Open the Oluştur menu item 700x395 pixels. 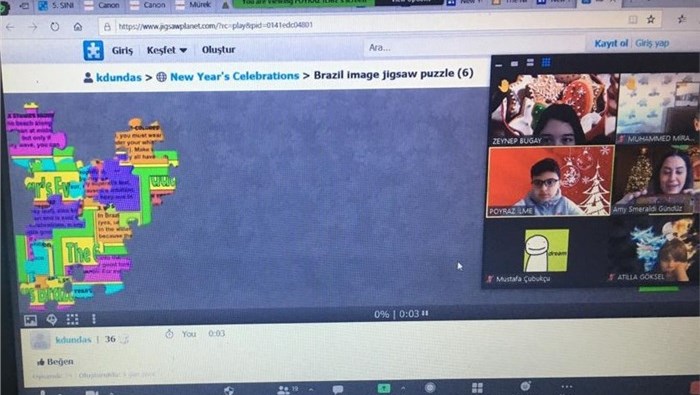(x=218, y=50)
